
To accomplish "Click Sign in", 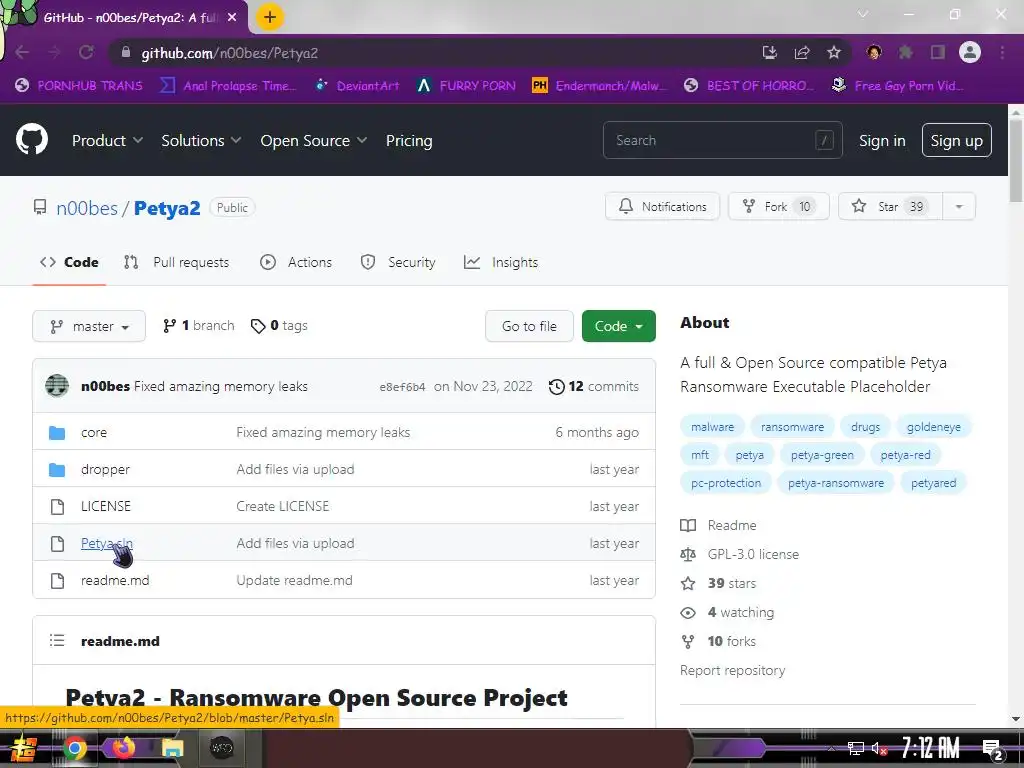I will tap(882, 140).
